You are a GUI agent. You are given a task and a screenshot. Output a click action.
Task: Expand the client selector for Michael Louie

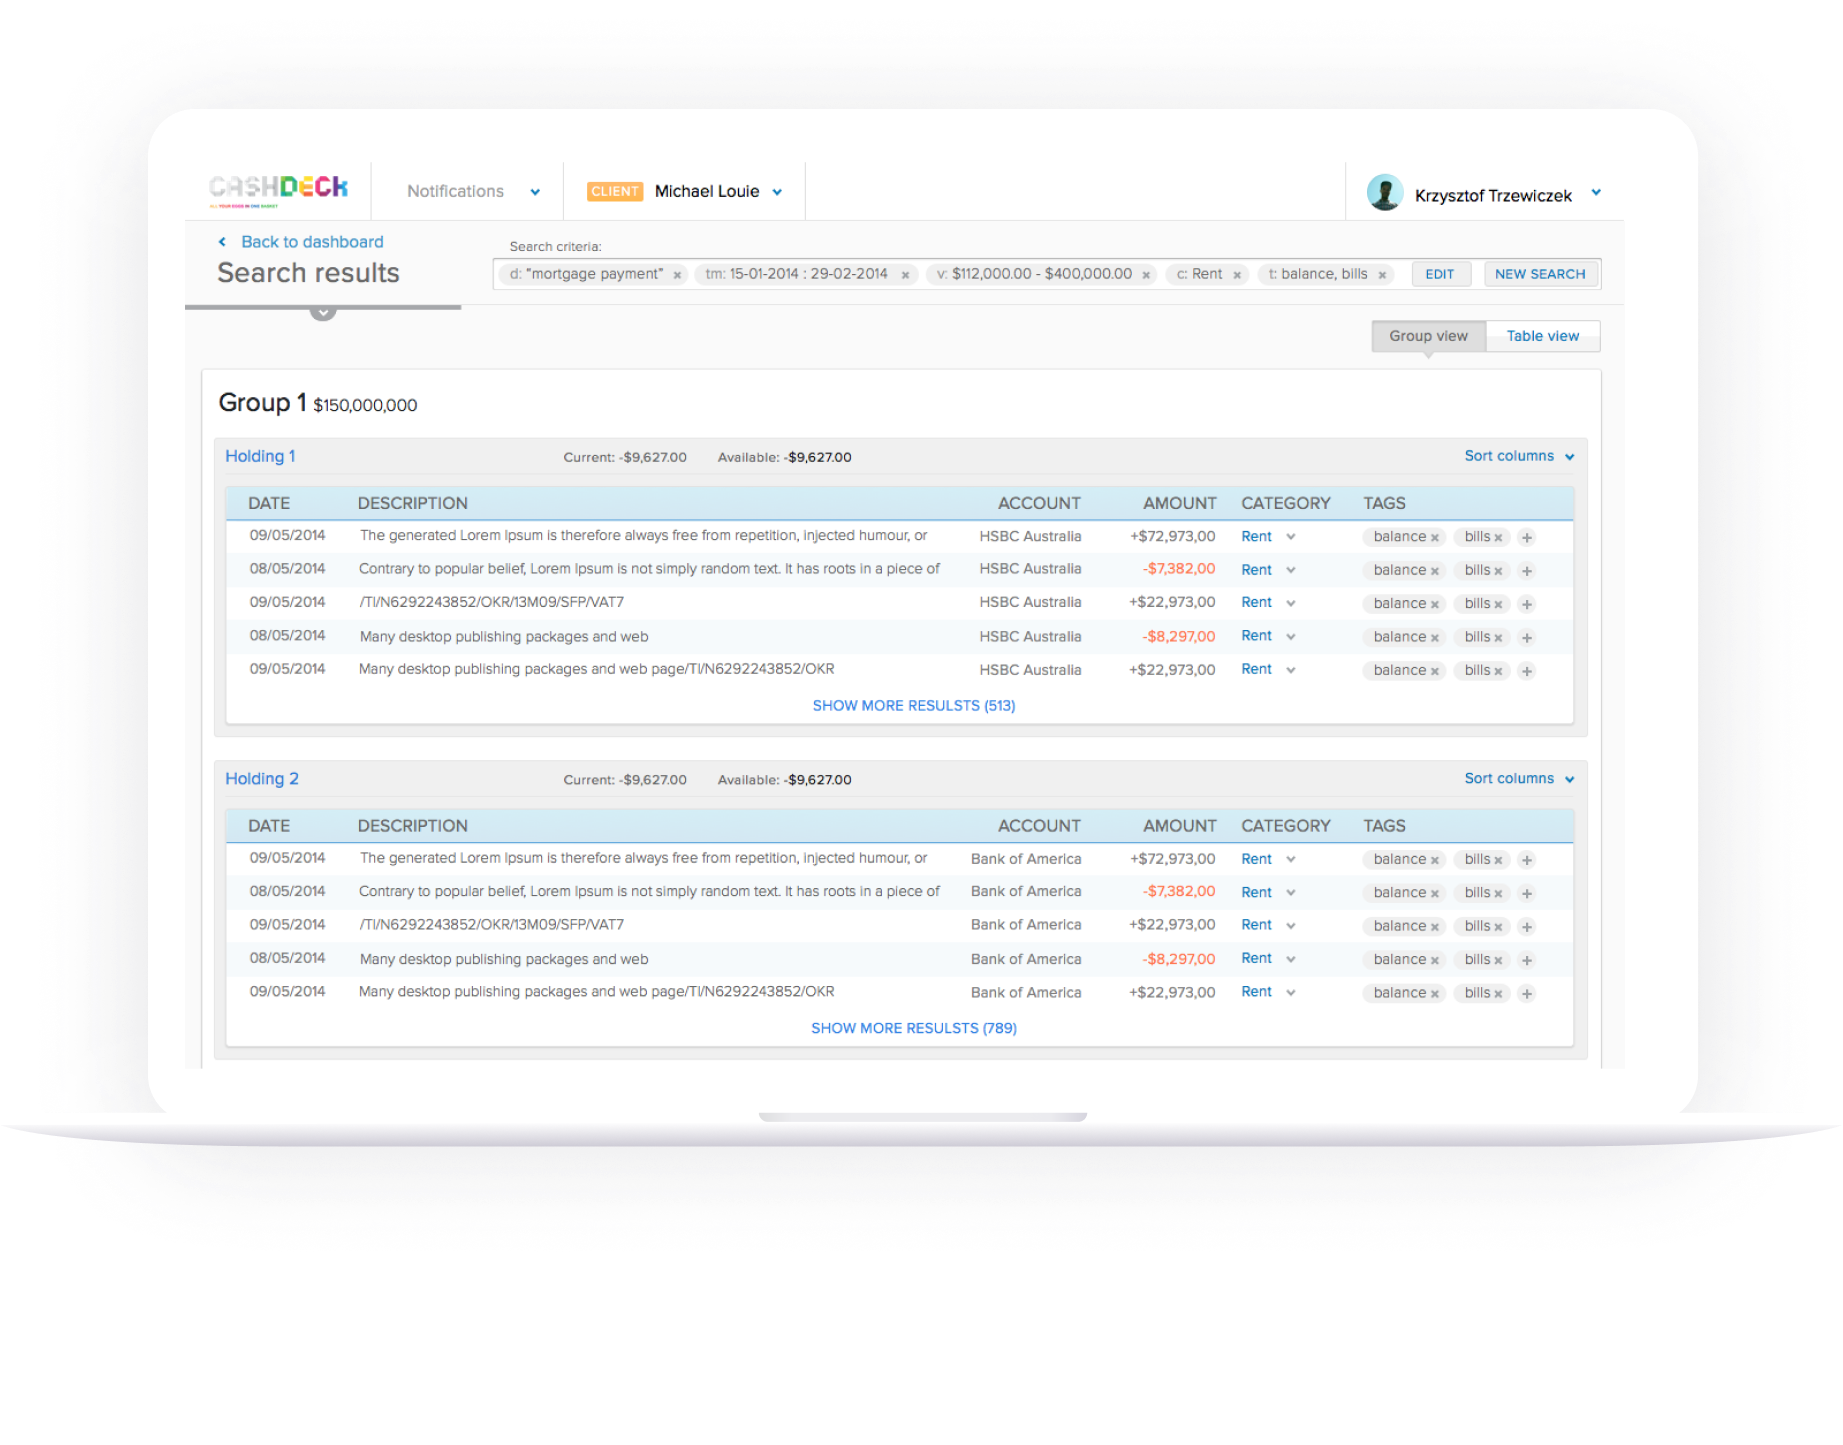pyautogui.click(x=779, y=191)
